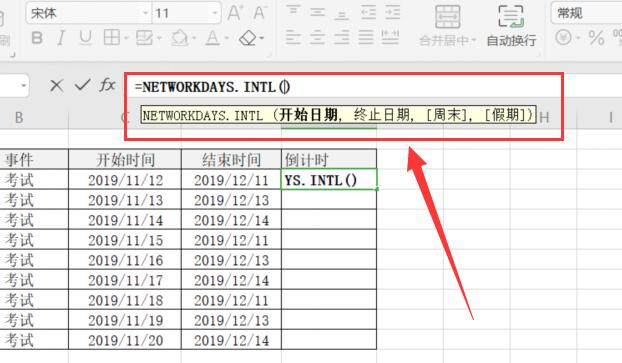This screenshot has width=622, height=363.
Task: Align text right
Action: pyautogui.click(x=342, y=37)
